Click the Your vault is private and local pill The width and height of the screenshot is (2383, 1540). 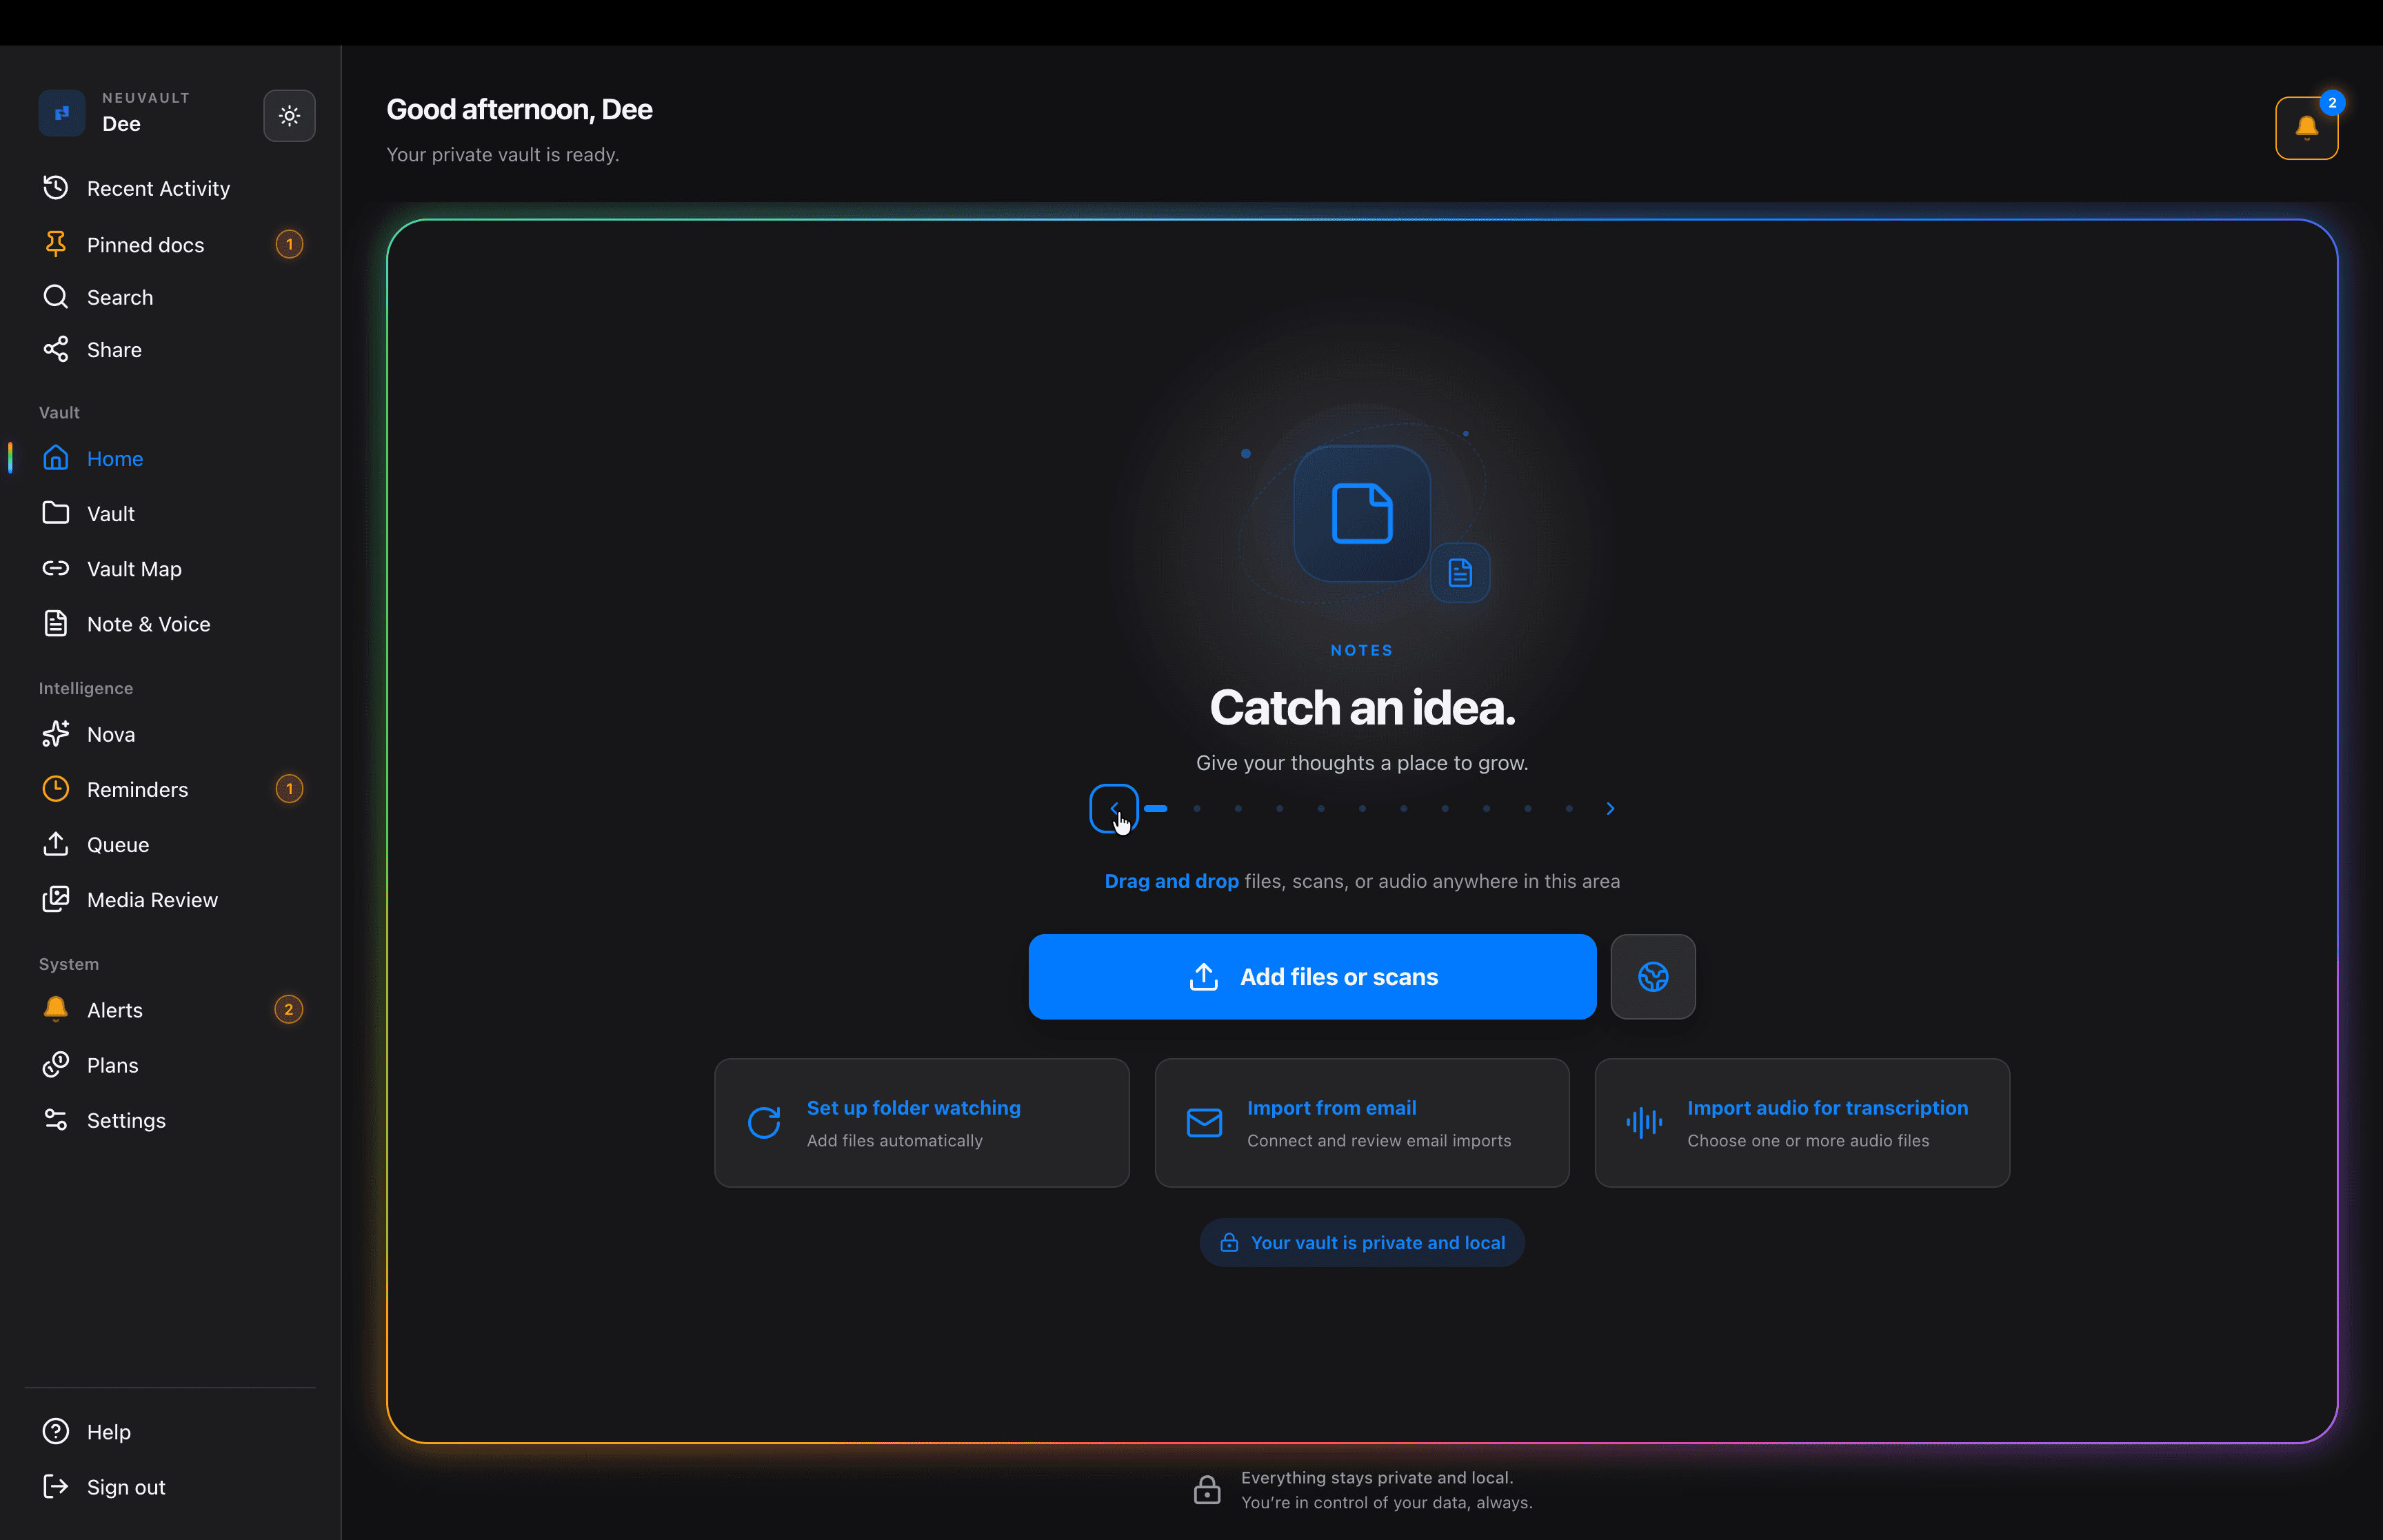[1362, 1242]
